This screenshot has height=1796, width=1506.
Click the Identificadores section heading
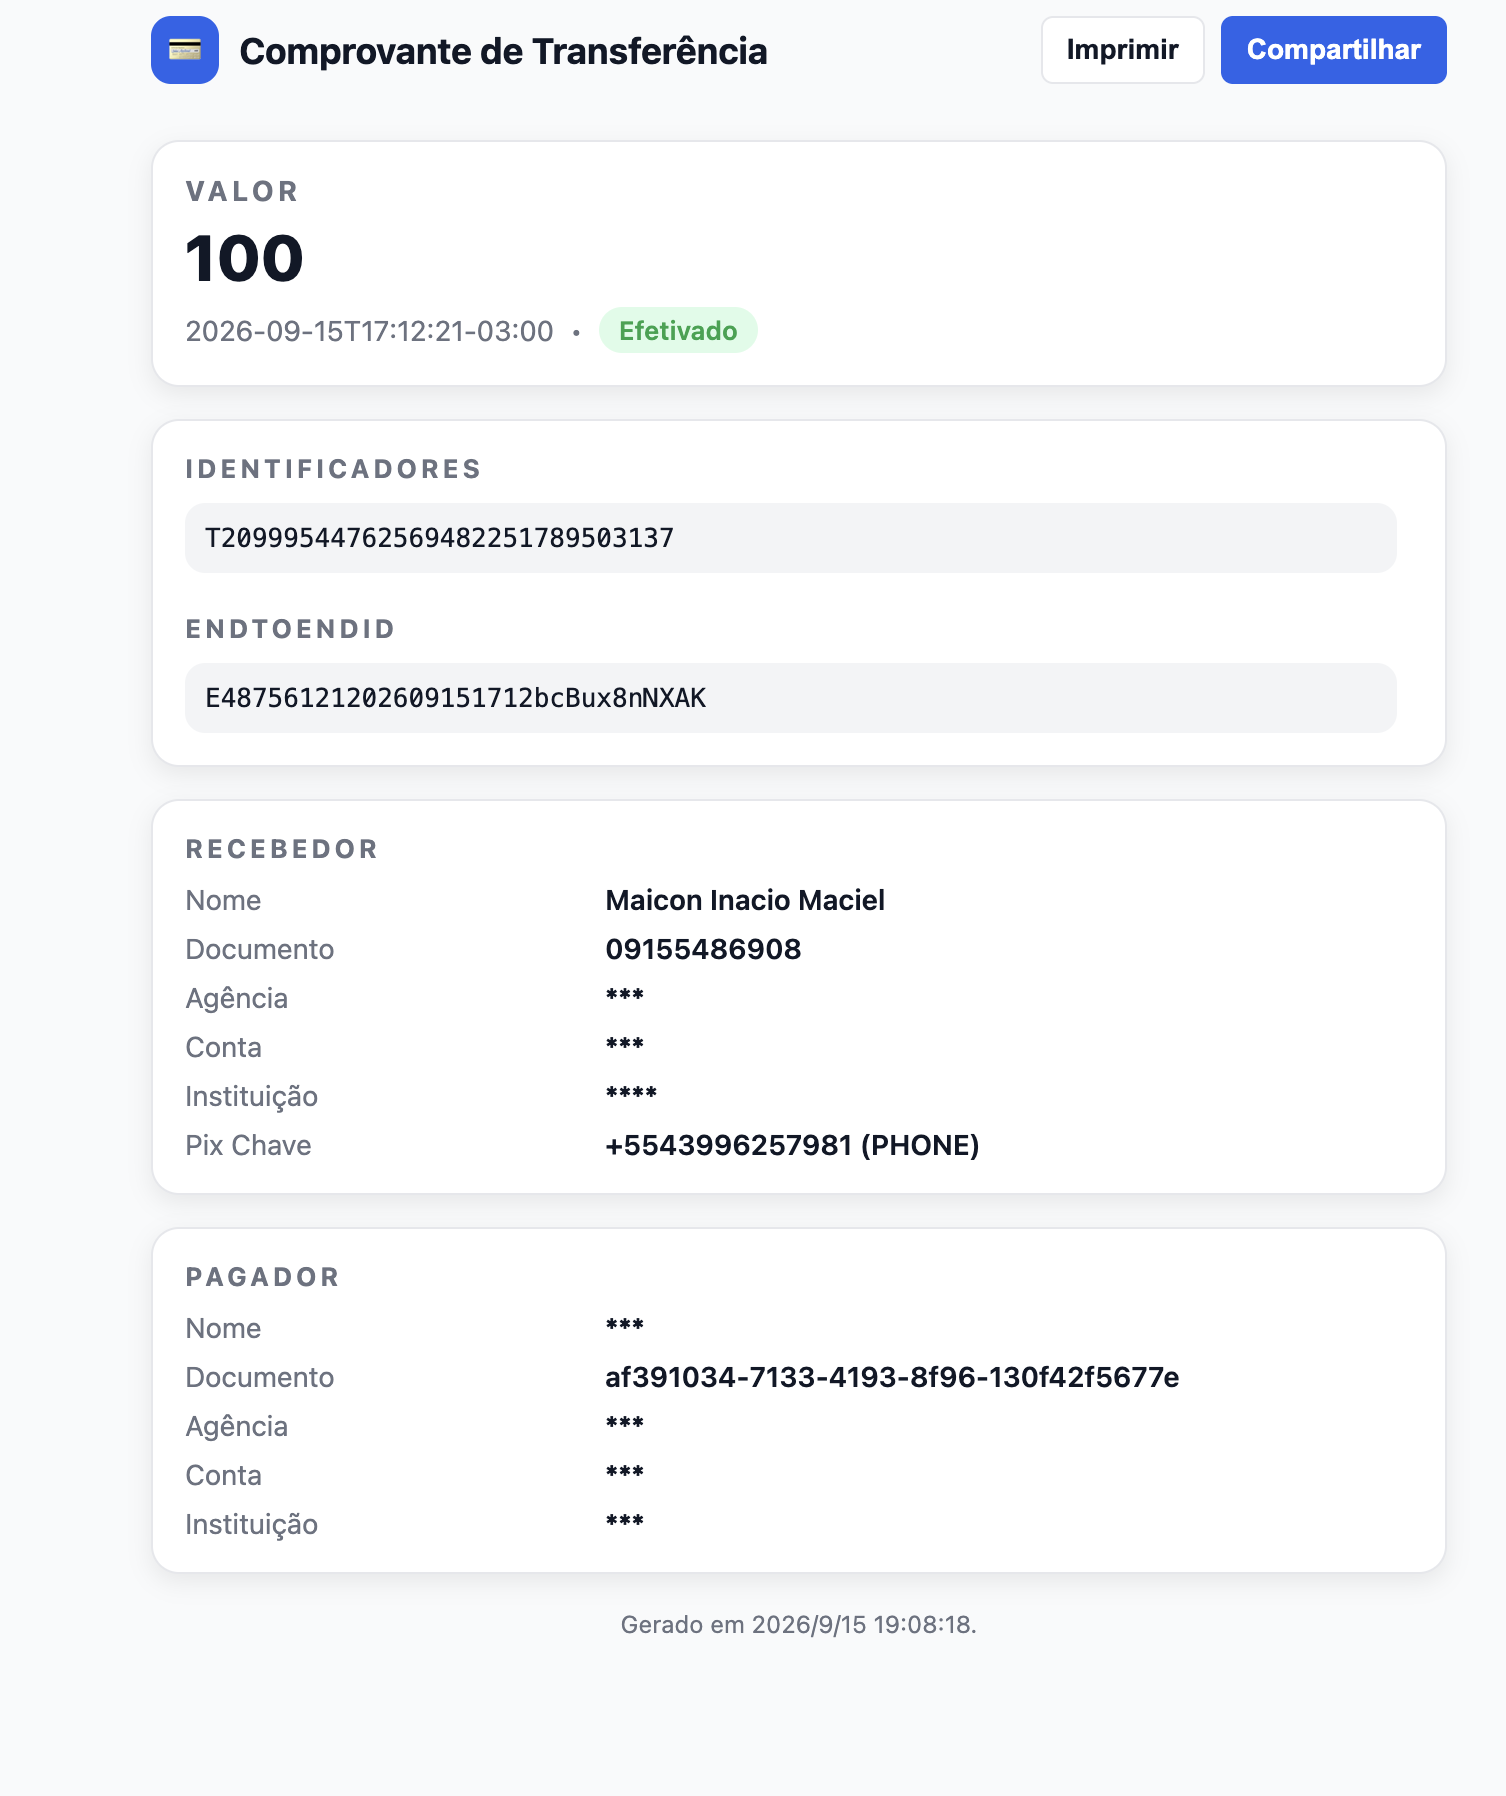pos(333,469)
